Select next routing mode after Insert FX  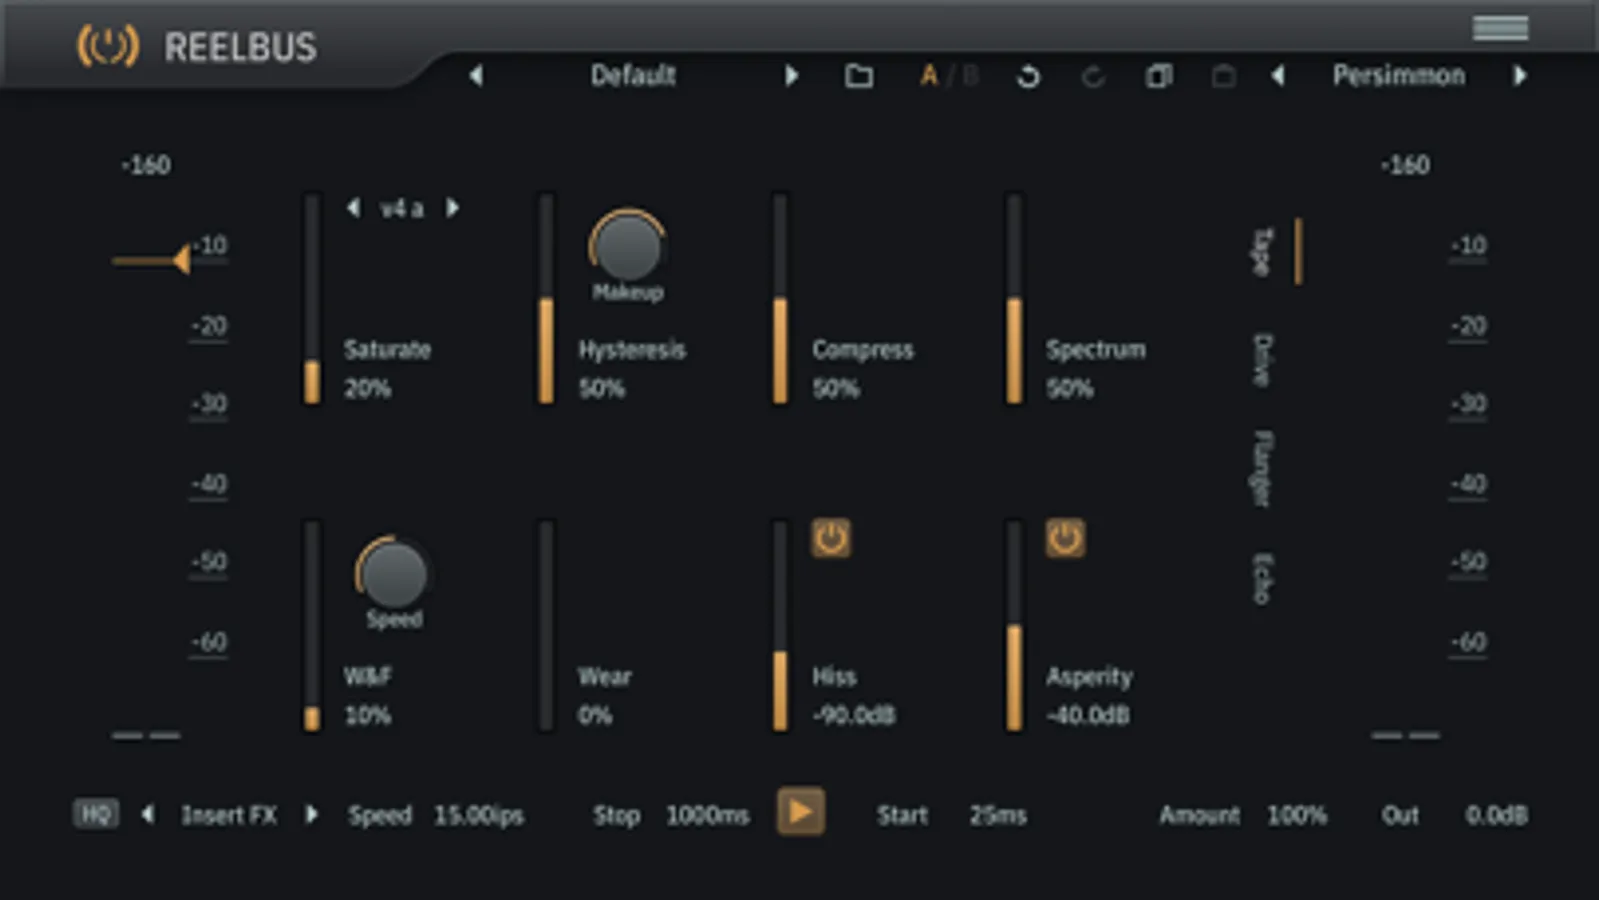click(312, 814)
